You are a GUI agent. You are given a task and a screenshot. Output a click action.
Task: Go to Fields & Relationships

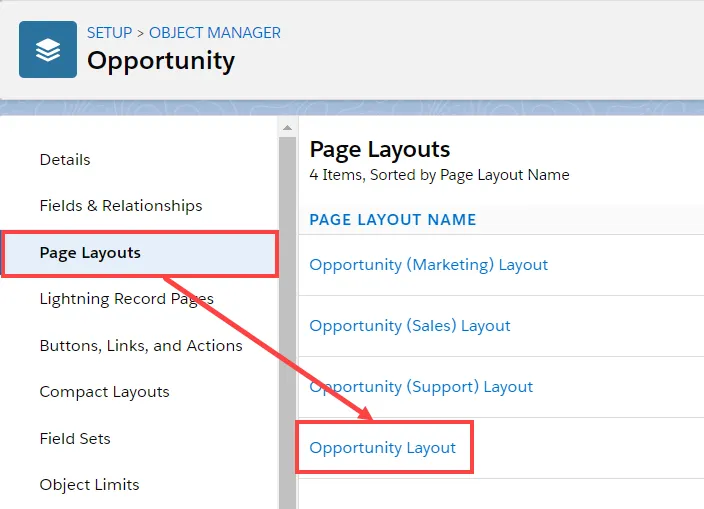click(x=121, y=206)
